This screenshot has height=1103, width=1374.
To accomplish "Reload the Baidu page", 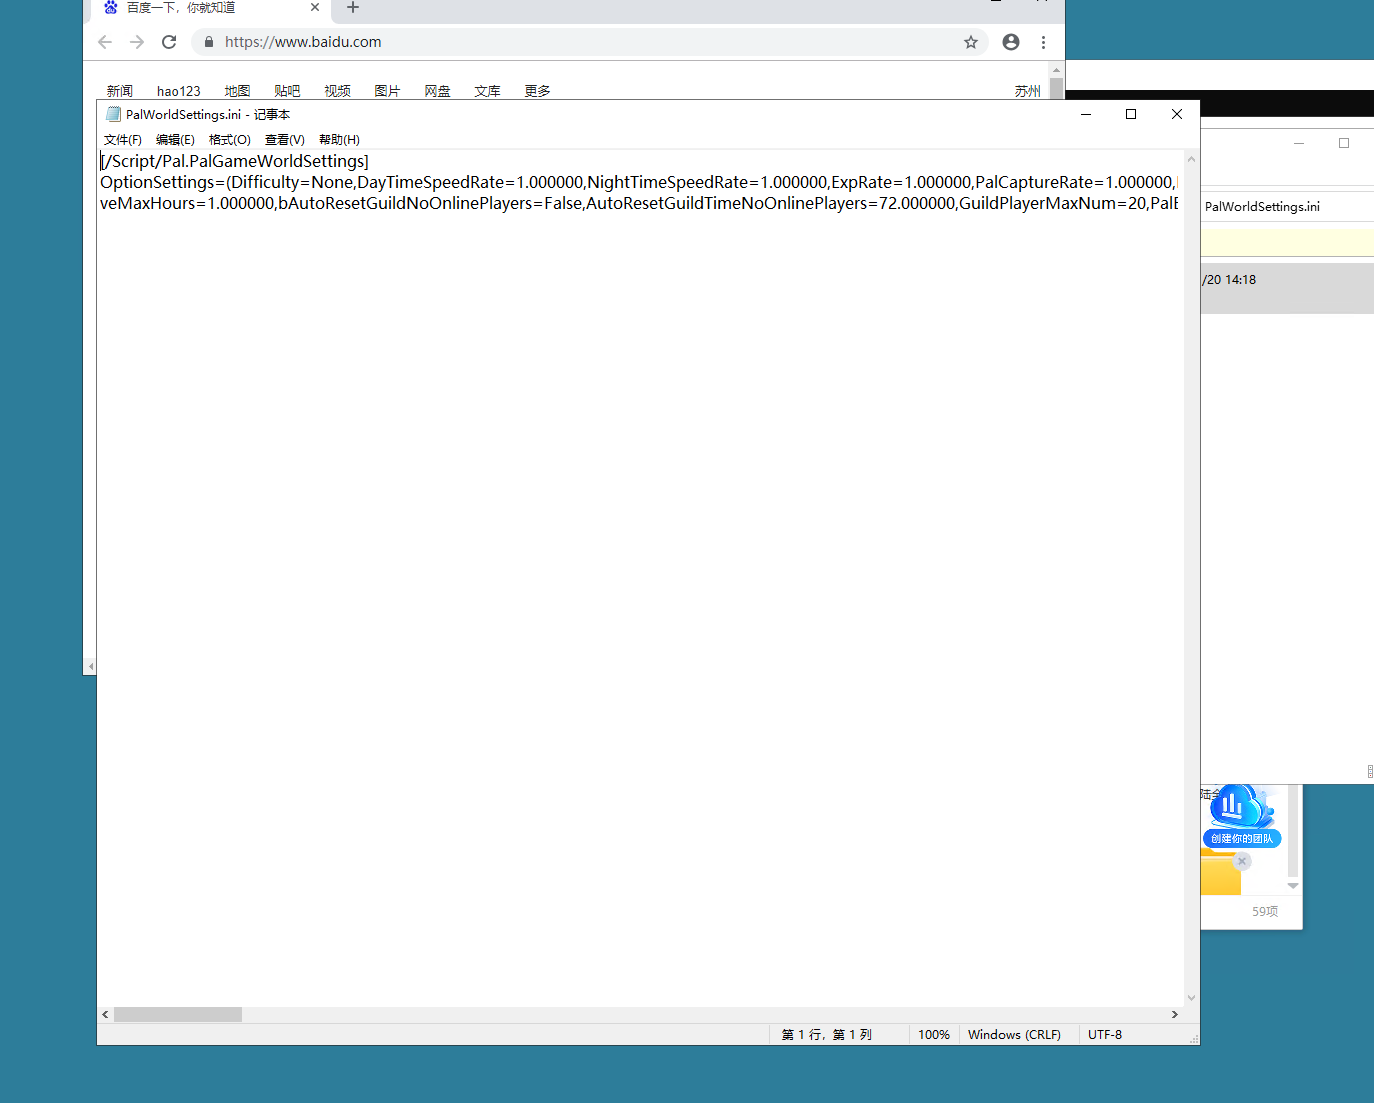I will pyautogui.click(x=169, y=42).
